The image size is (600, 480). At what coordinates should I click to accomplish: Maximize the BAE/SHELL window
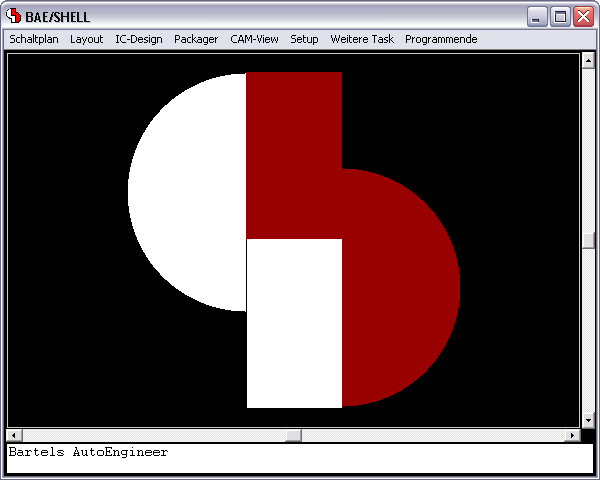tap(560, 16)
